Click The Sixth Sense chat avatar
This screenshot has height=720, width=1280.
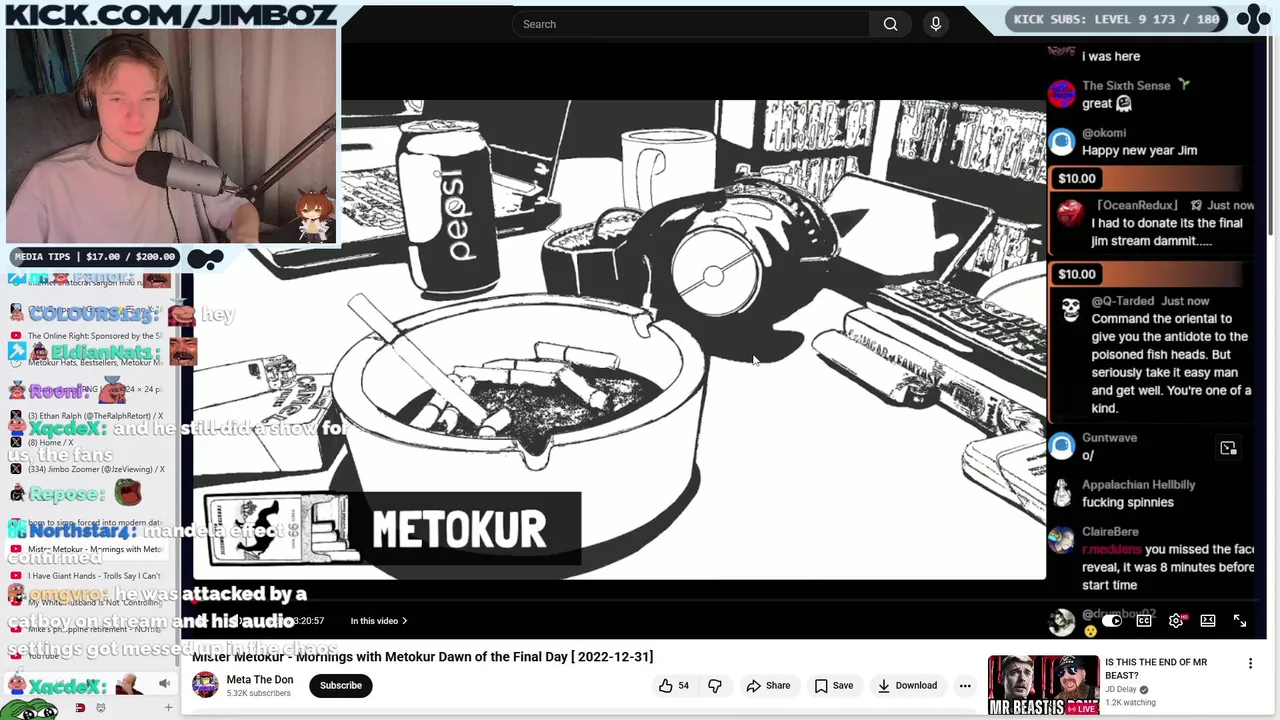(x=1062, y=94)
